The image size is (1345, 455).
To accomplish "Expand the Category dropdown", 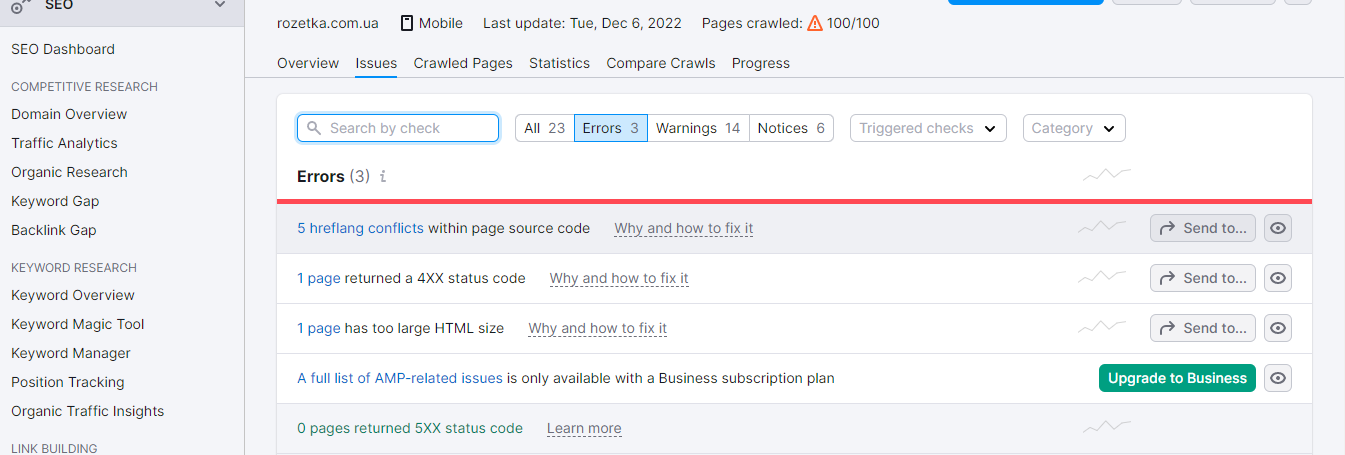I will 1074,128.
